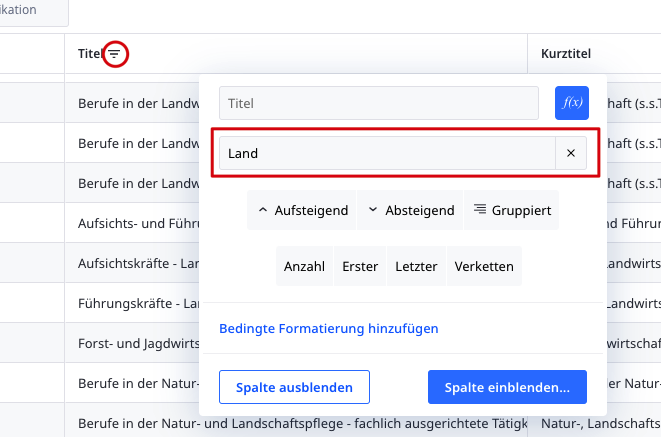The height and width of the screenshot is (437, 661).
Task: Open the f(x) formula editor
Action: tap(571, 102)
